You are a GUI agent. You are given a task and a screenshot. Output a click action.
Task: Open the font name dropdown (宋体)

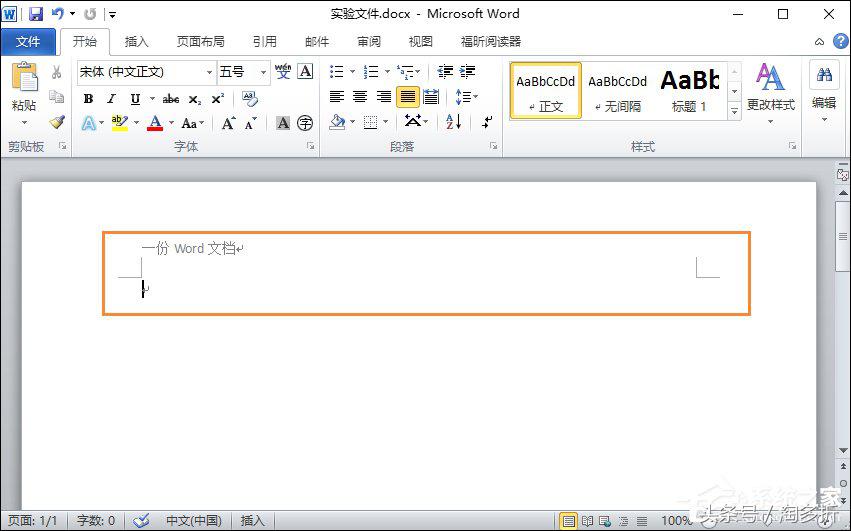click(x=209, y=72)
